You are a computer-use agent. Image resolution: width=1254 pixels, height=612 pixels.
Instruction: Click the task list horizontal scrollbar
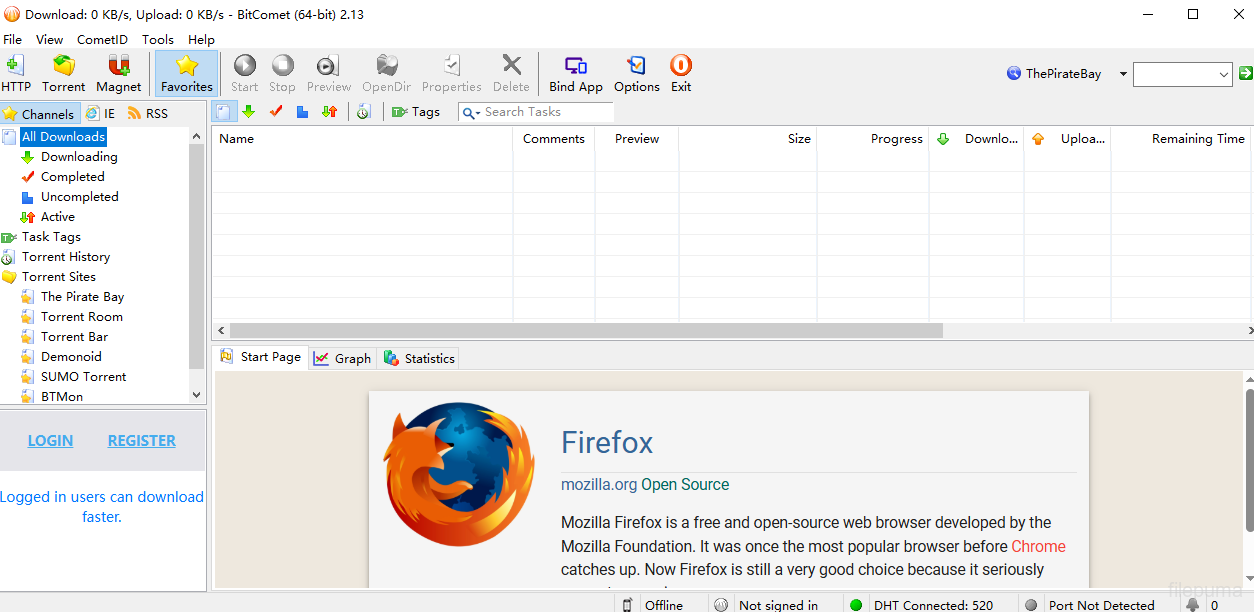[x=585, y=330]
